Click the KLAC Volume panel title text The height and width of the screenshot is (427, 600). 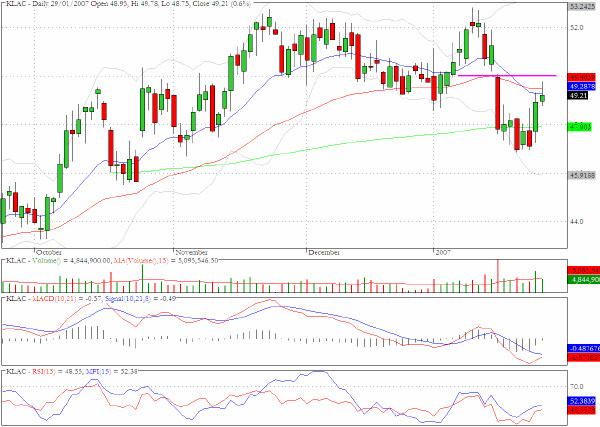click(x=112, y=261)
